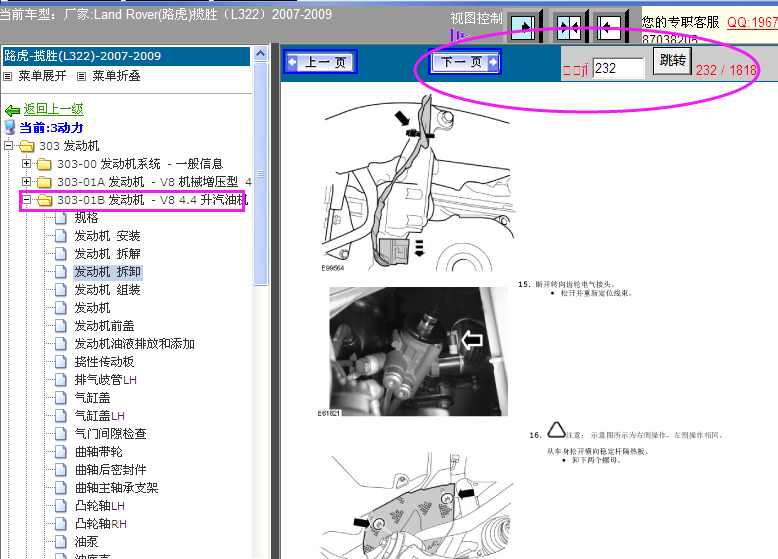This screenshot has width=778, height=559.
Task: Click the 路虎-揽胜(L322)-2007-2009 panel header
Action: click(x=126, y=56)
